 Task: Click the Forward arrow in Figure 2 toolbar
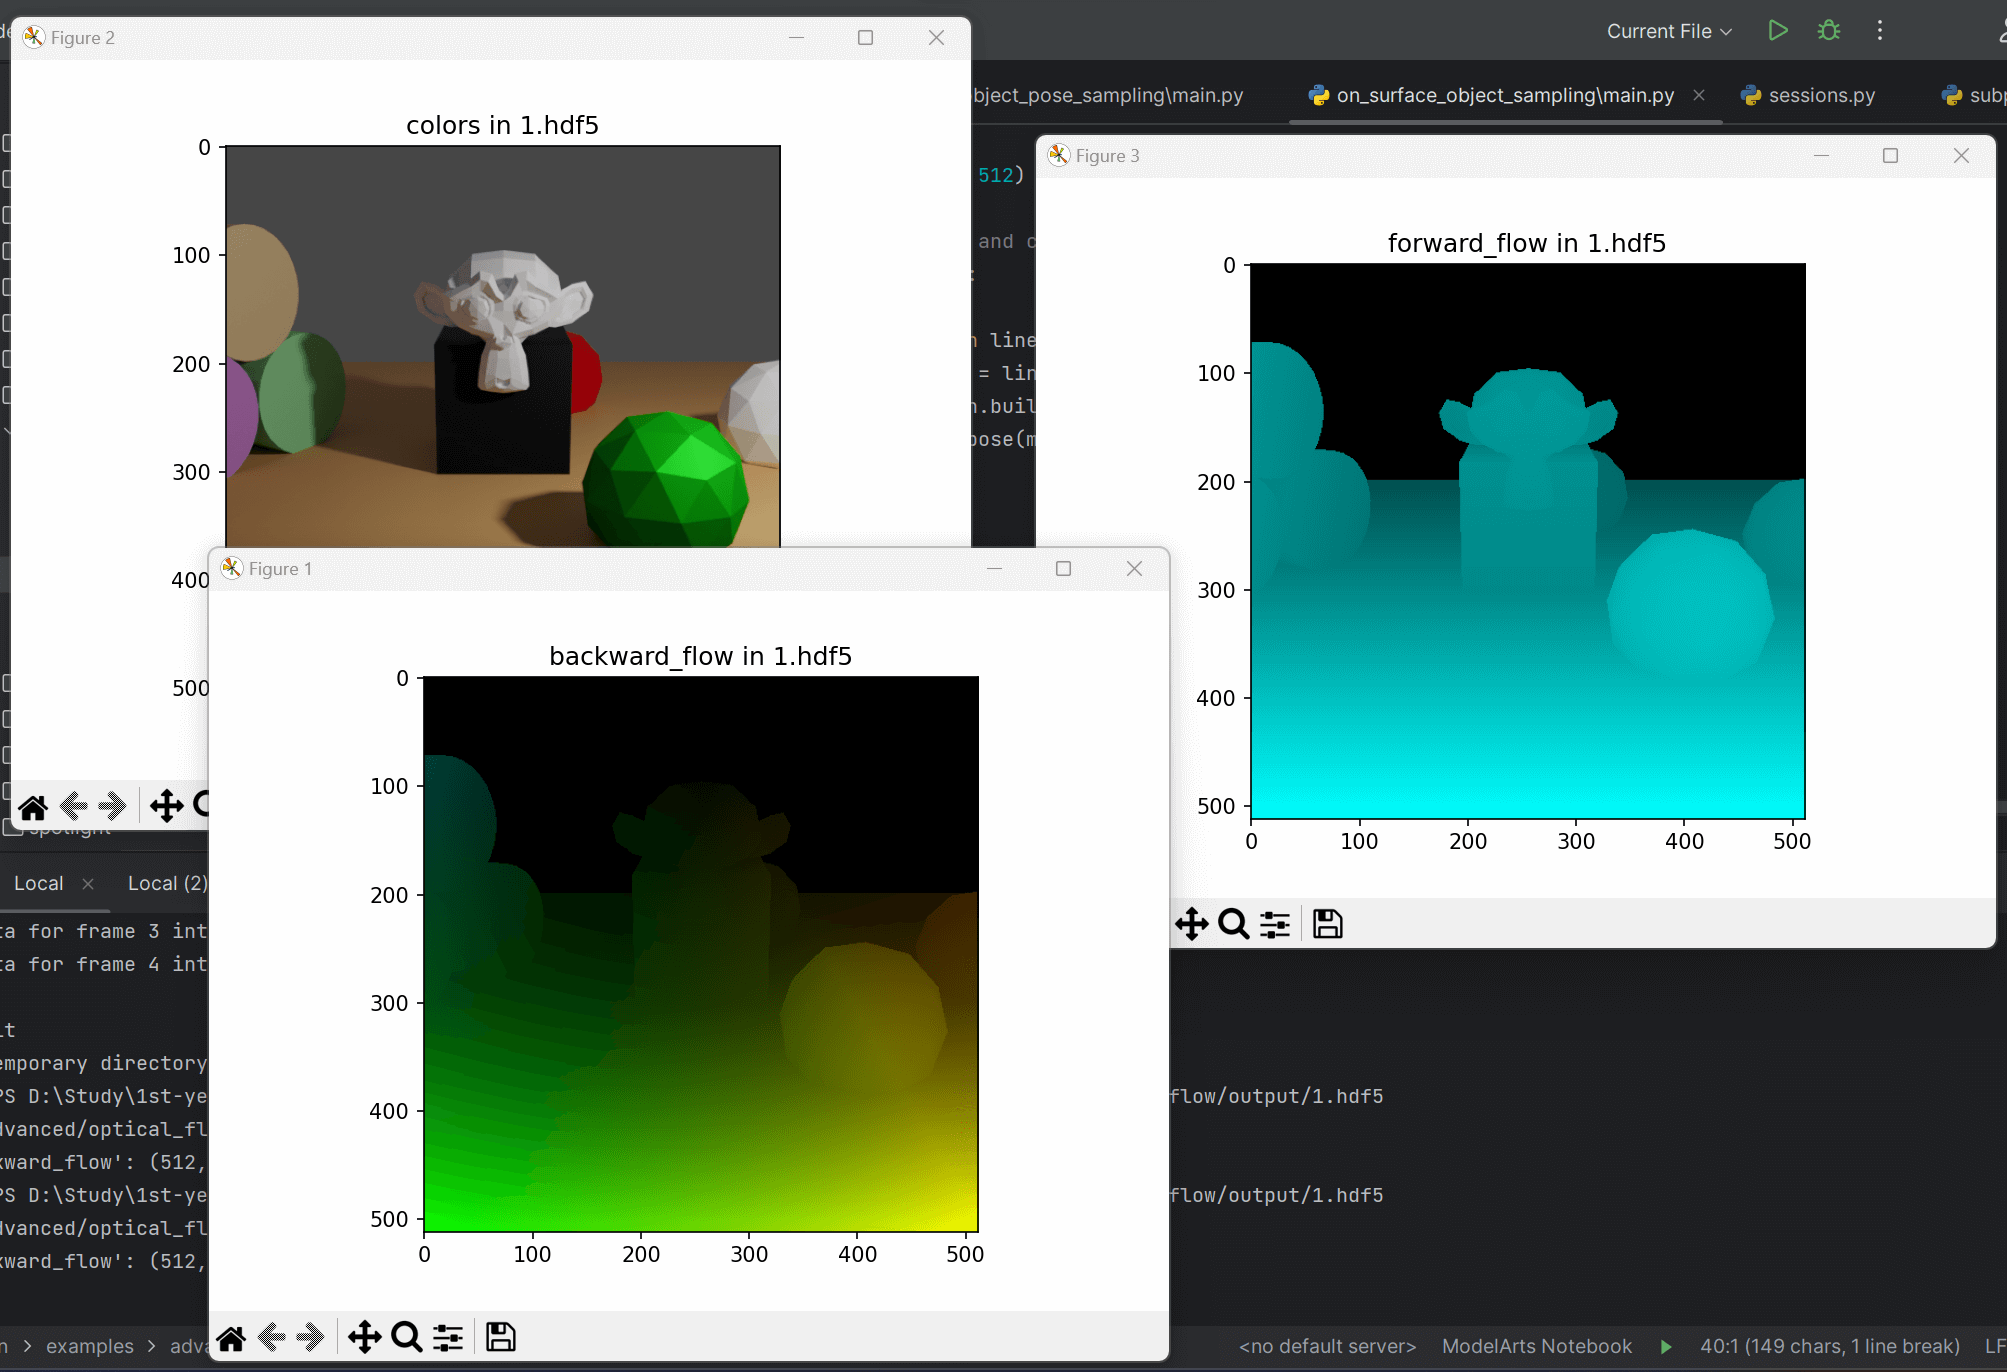(113, 806)
